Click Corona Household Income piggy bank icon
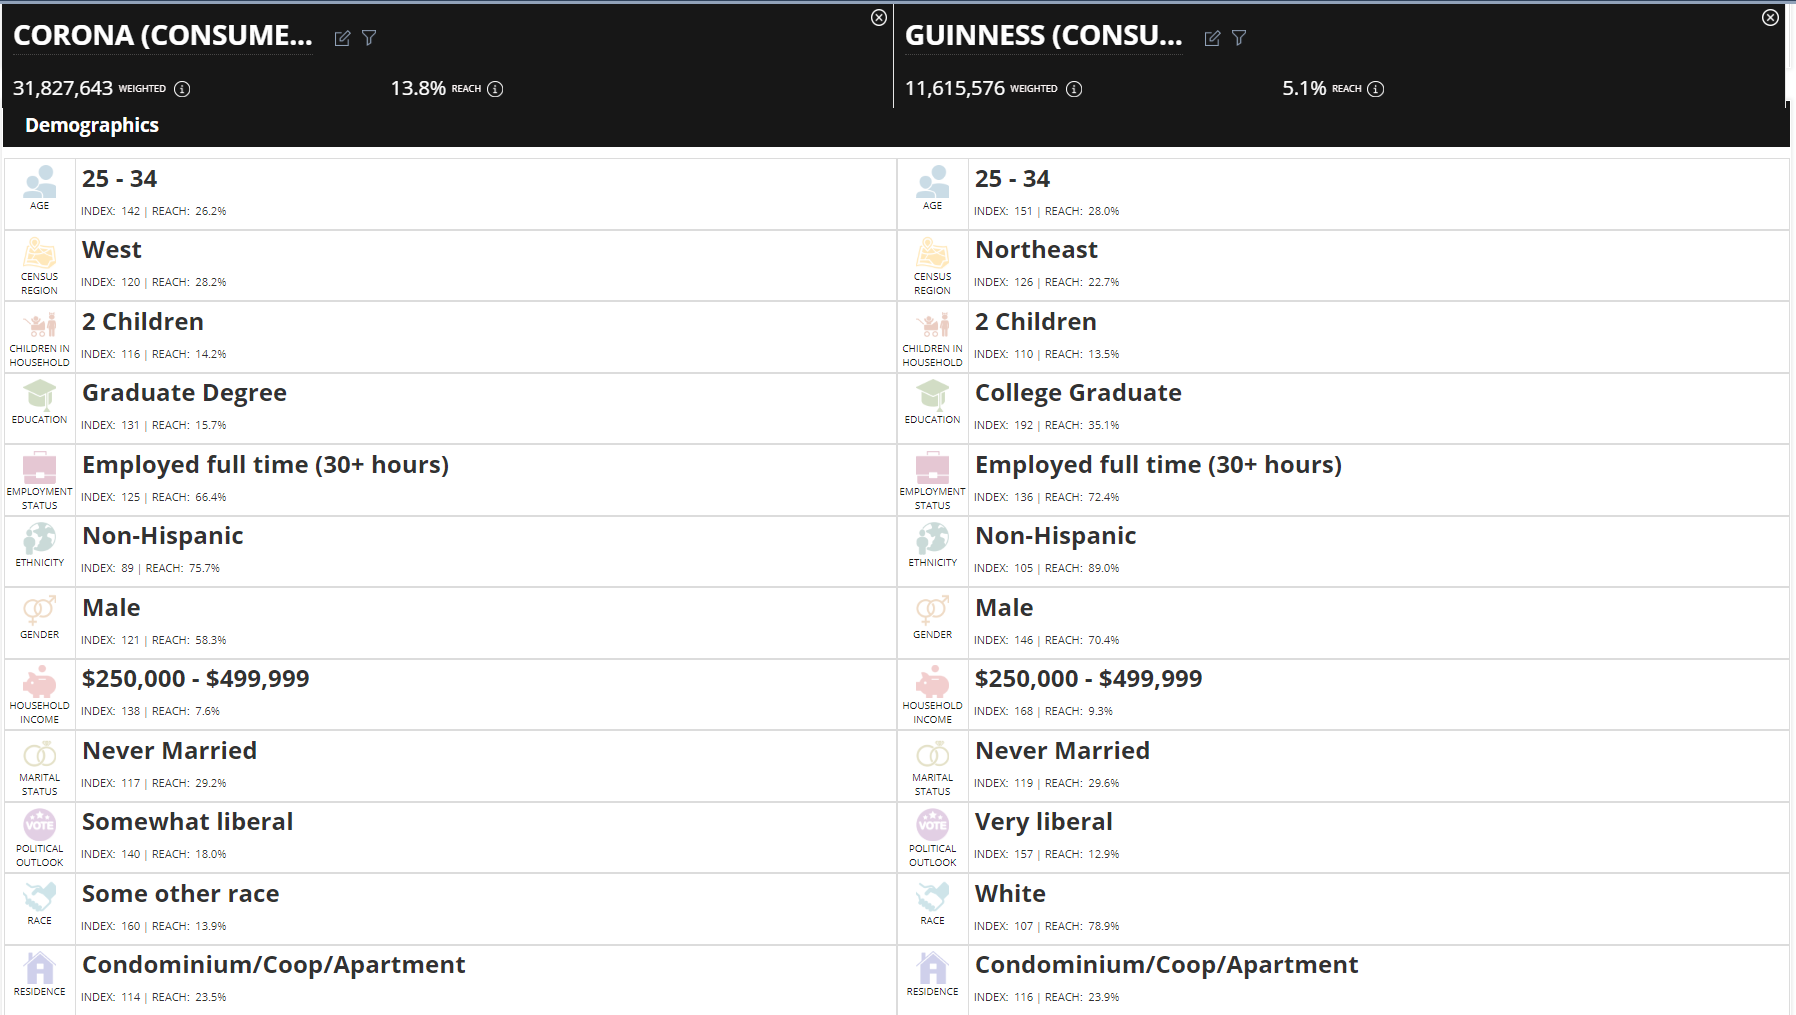Screen dimensions: 1796x1015 pyautogui.click(x=40, y=682)
